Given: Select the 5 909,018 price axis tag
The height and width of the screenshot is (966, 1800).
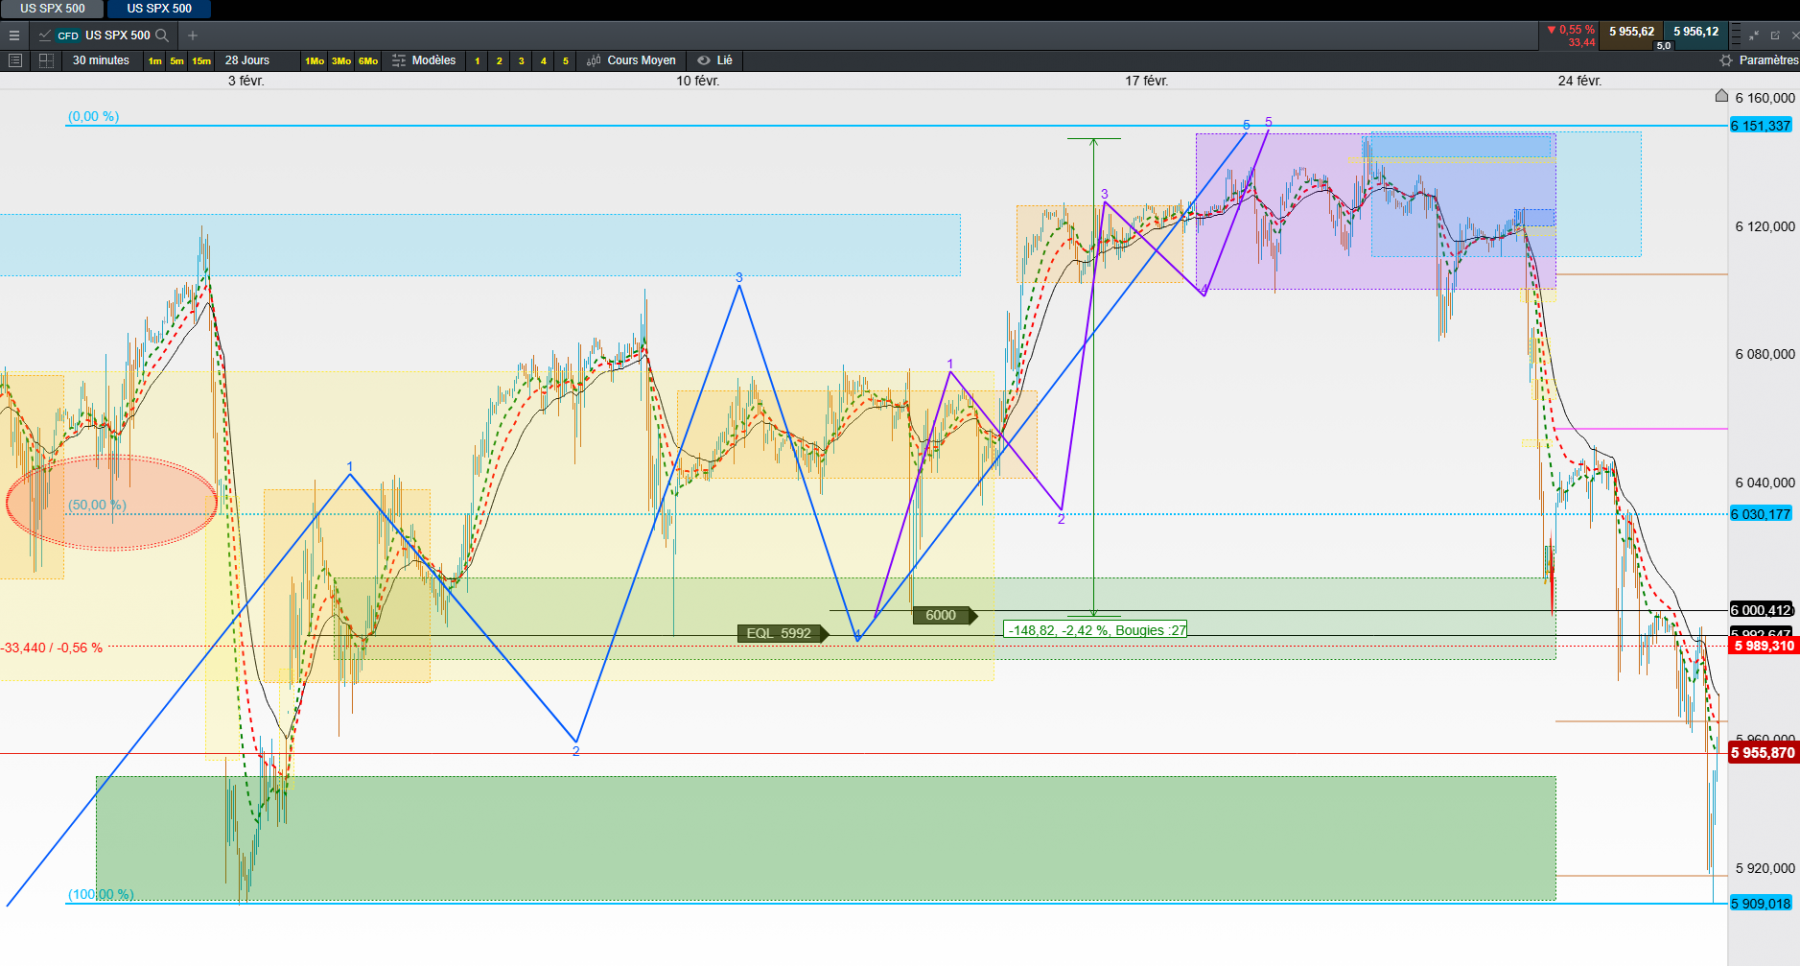Looking at the screenshot, I should (x=1760, y=903).
